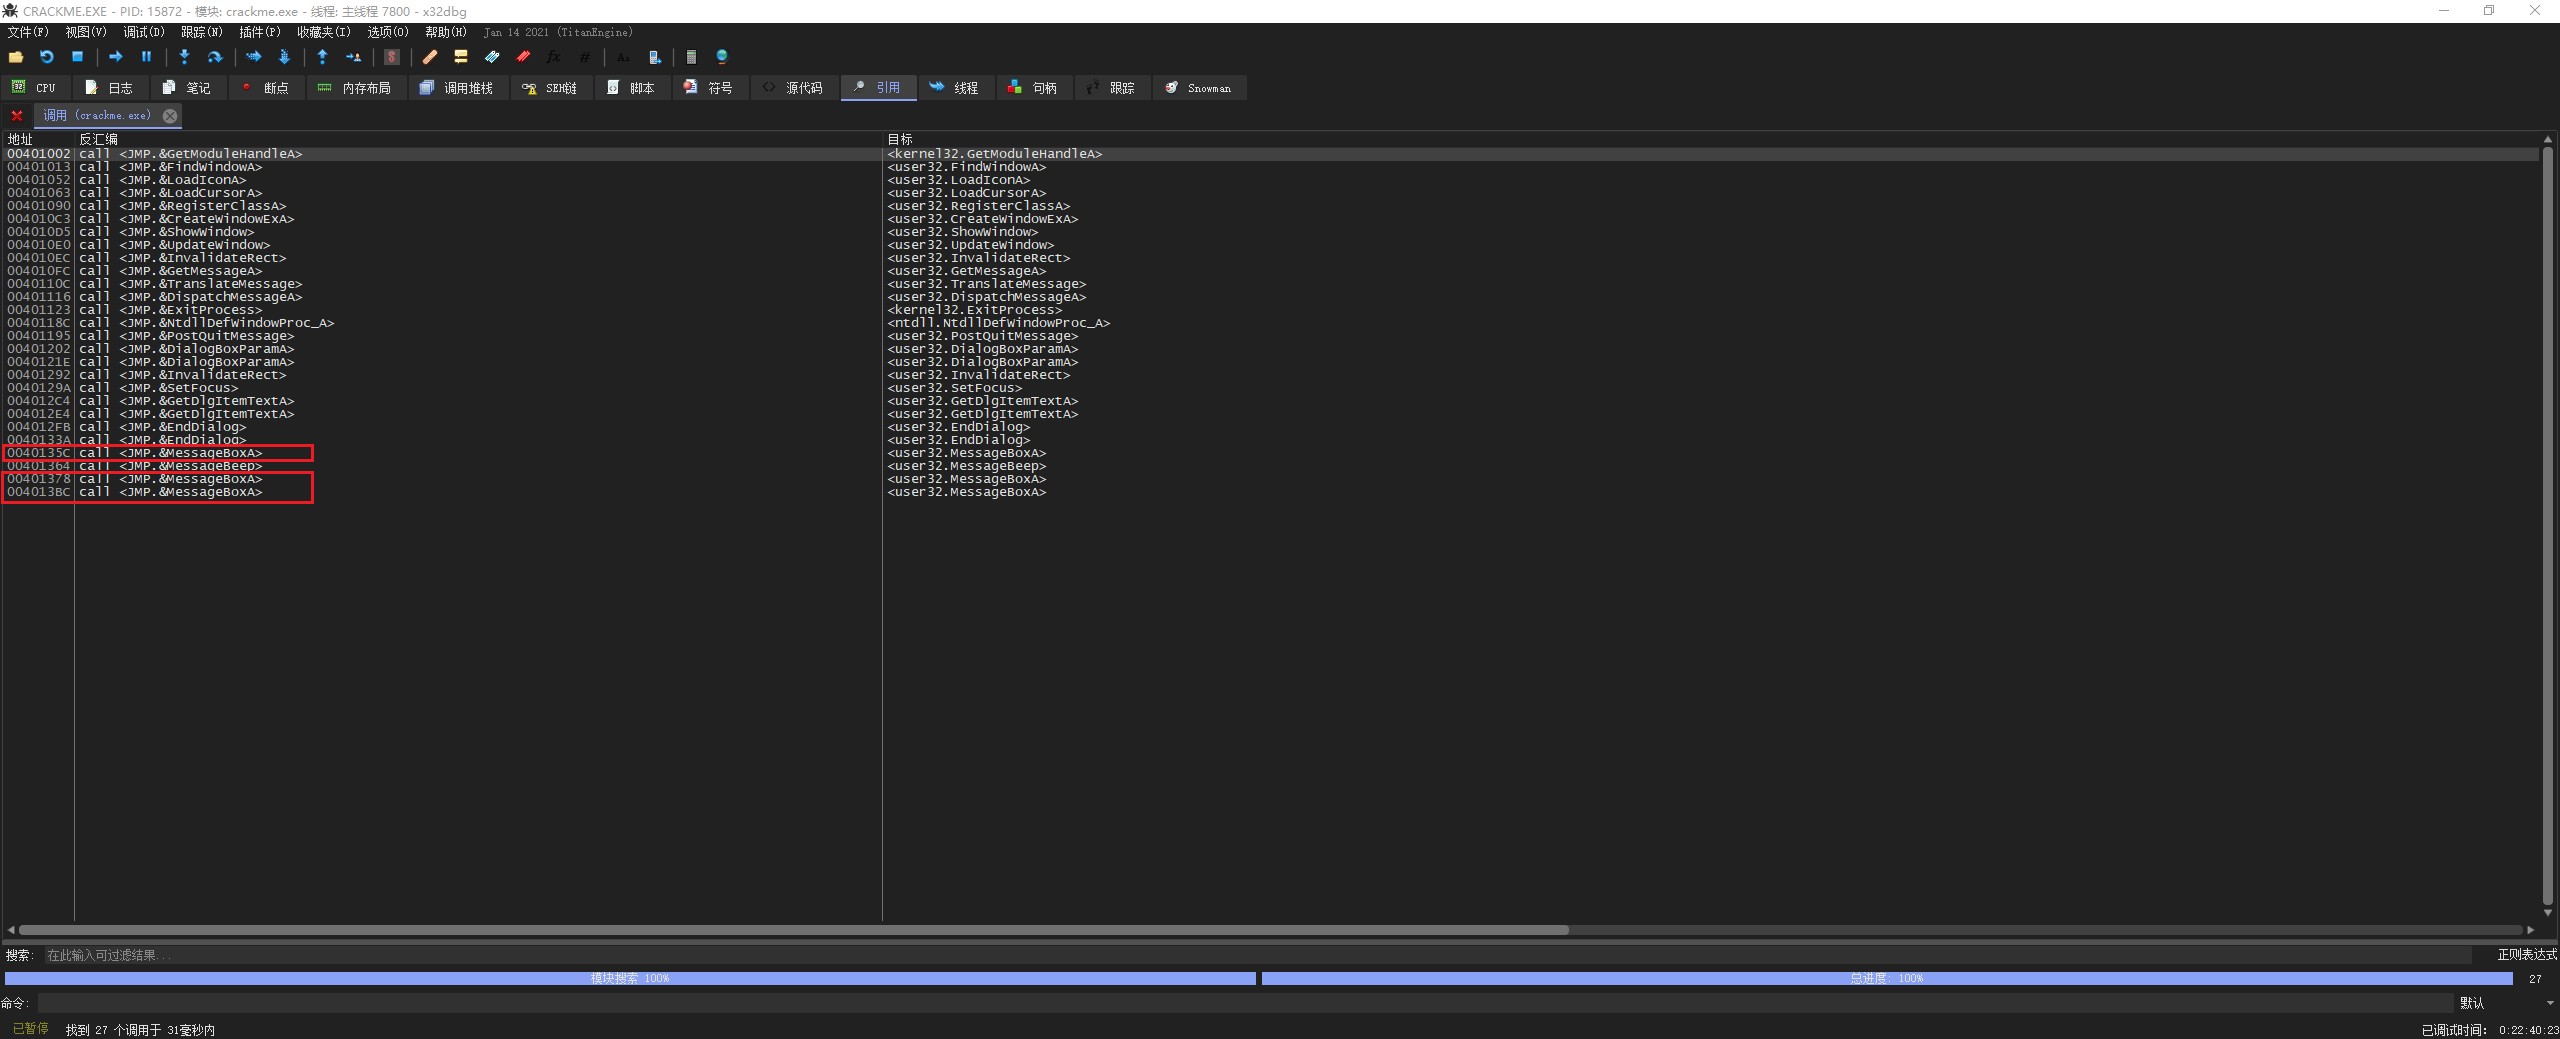This screenshot has width=2560, height=1039.
Task: Click the red X close-all button
Action: [x=17, y=116]
